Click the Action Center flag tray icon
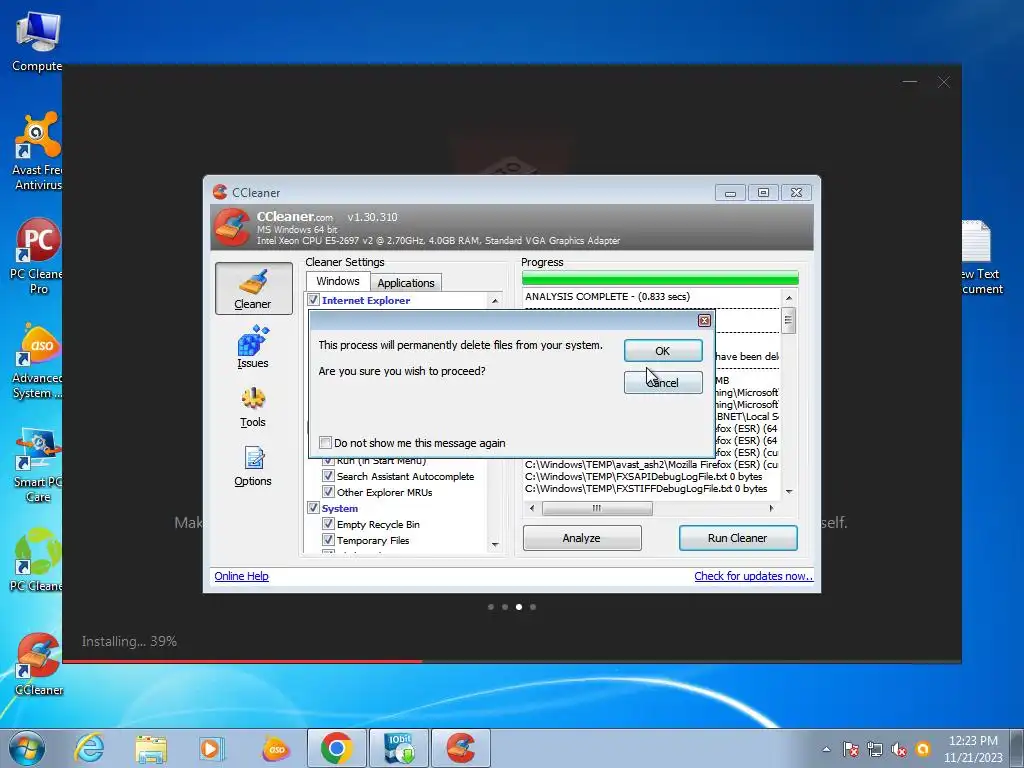Viewport: 1024px width, 768px height. click(x=850, y=749)
